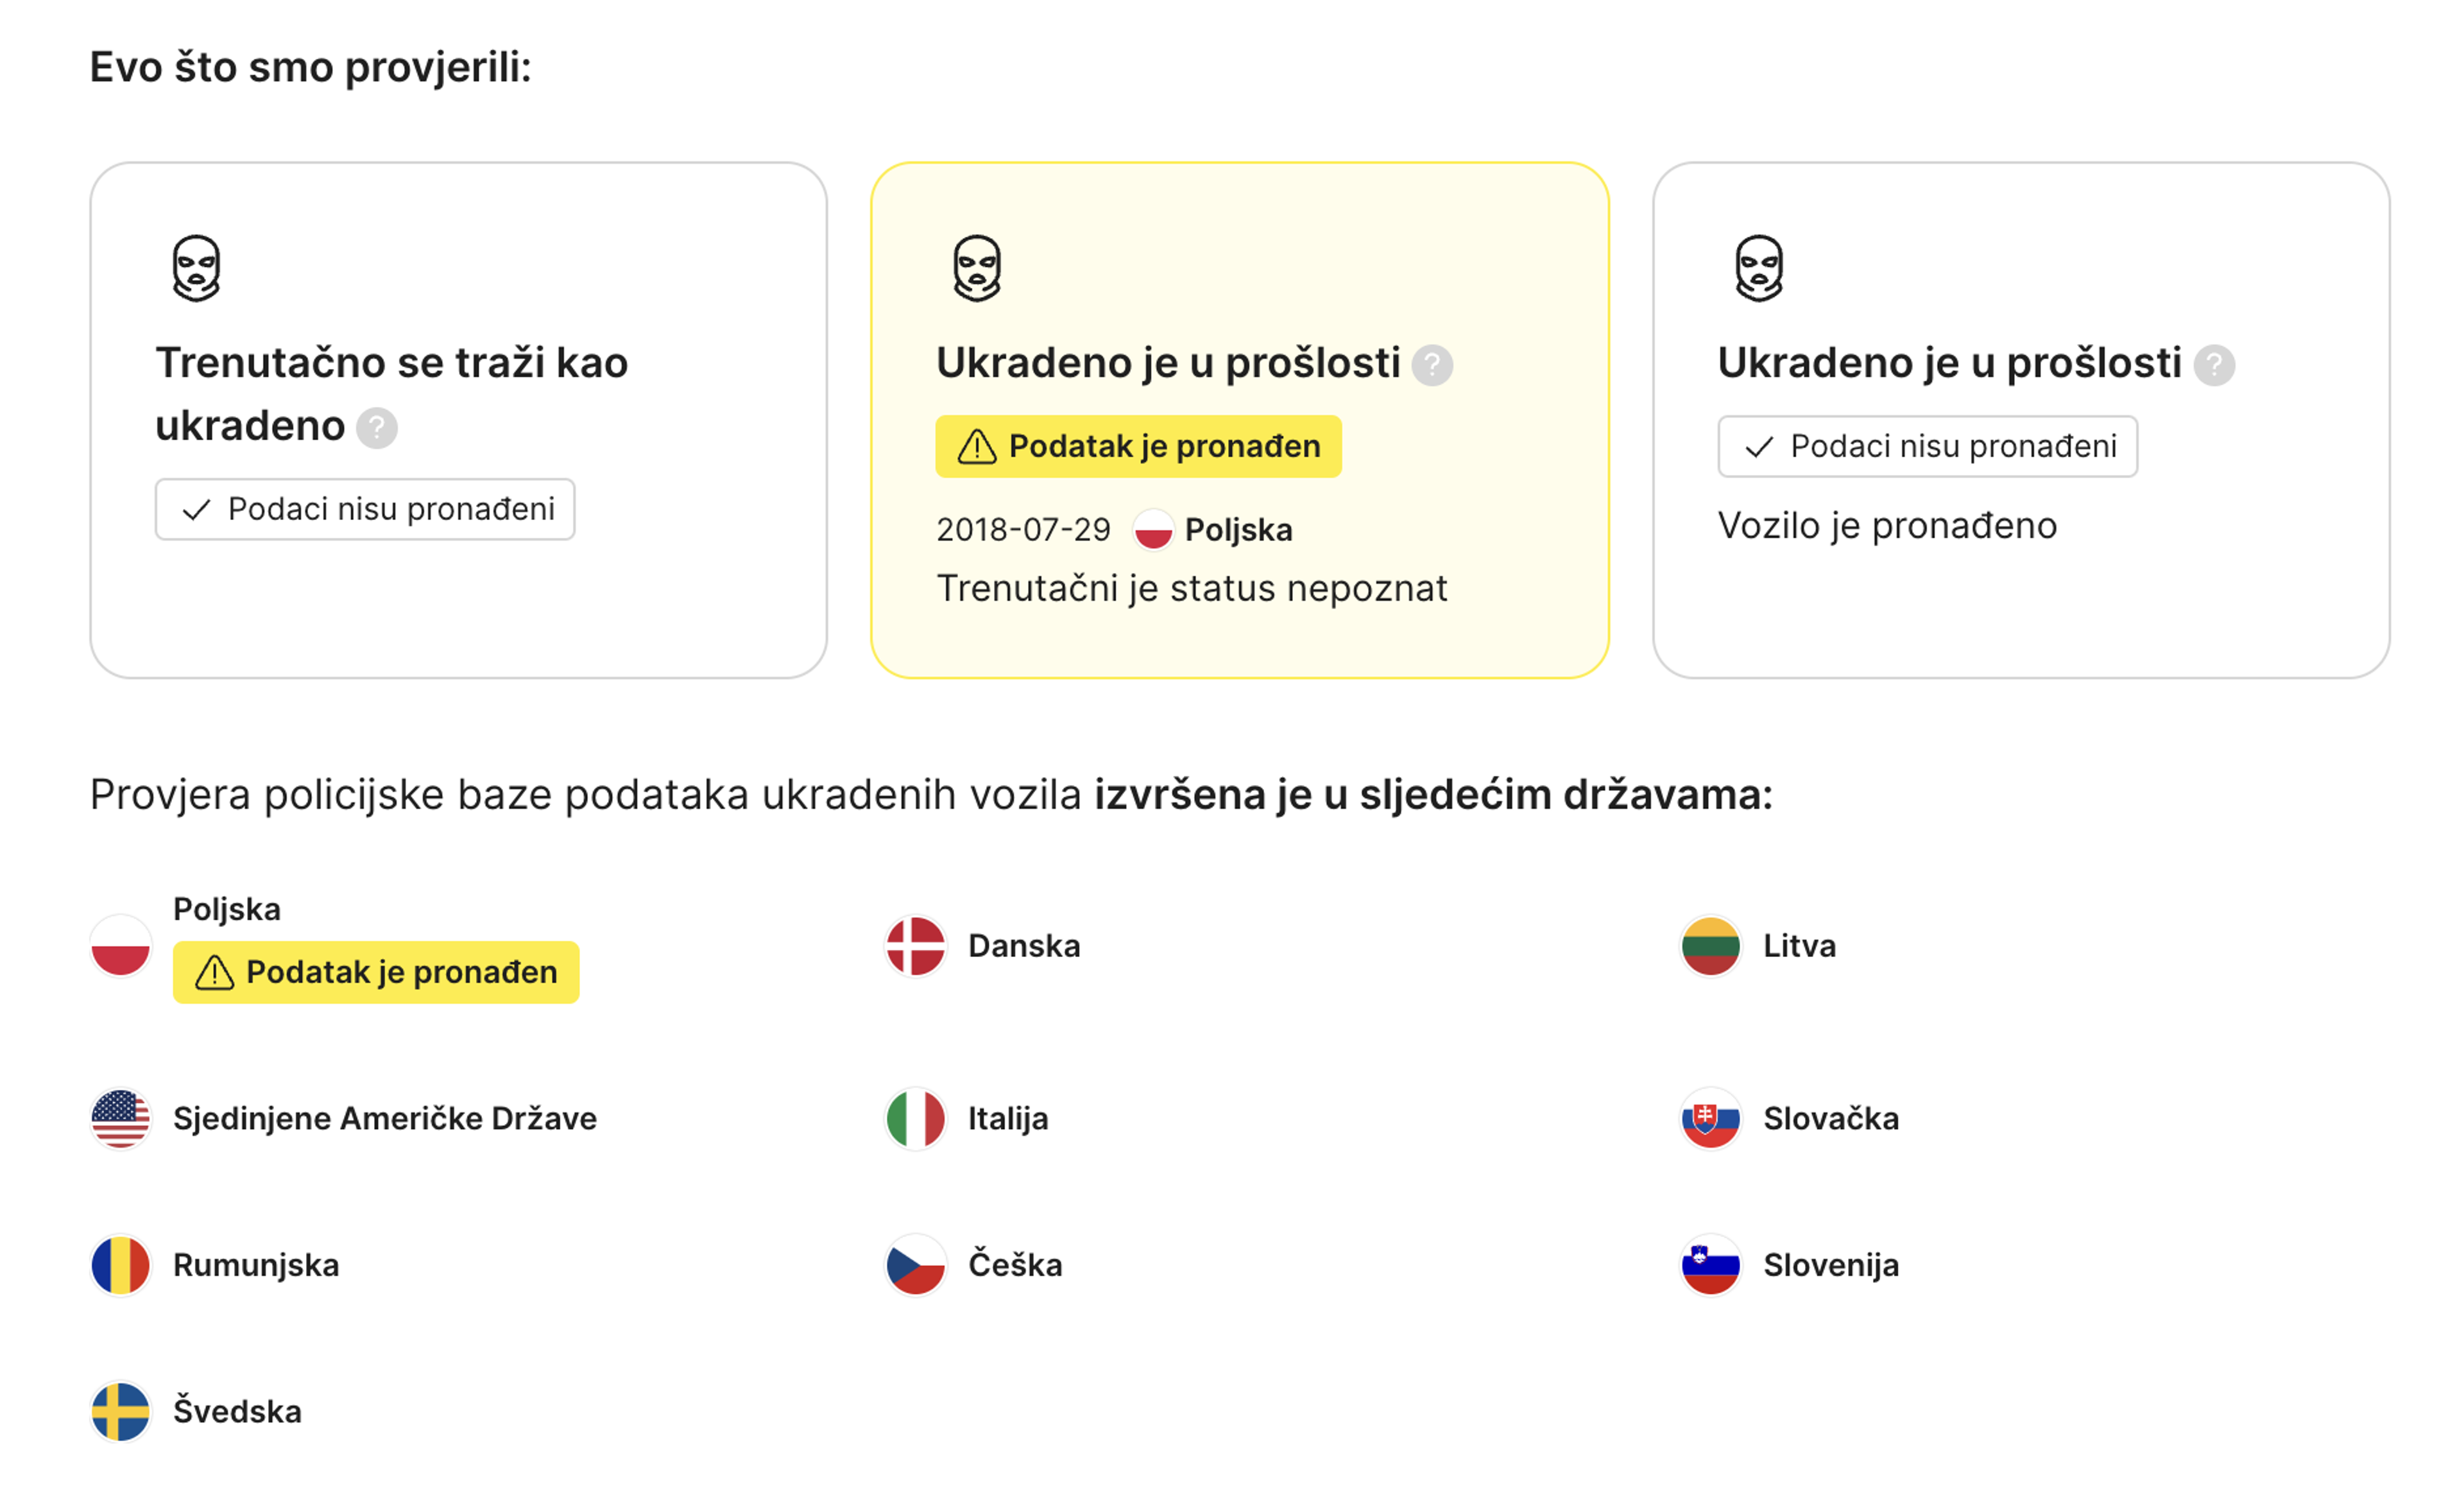Image resolution: width=2464 pixels, height=1502 pixels.
Task: Click the Švedska flag icon
Action: pyautogui.click(x=119, y=1413)
